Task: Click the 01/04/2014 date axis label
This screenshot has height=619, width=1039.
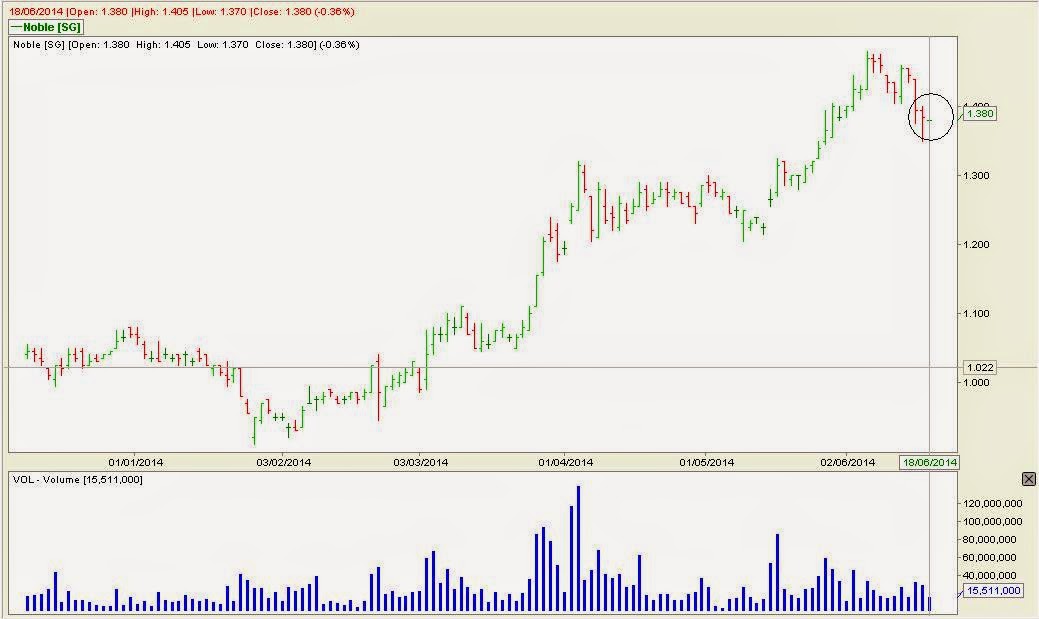Action: pos(565,462)
